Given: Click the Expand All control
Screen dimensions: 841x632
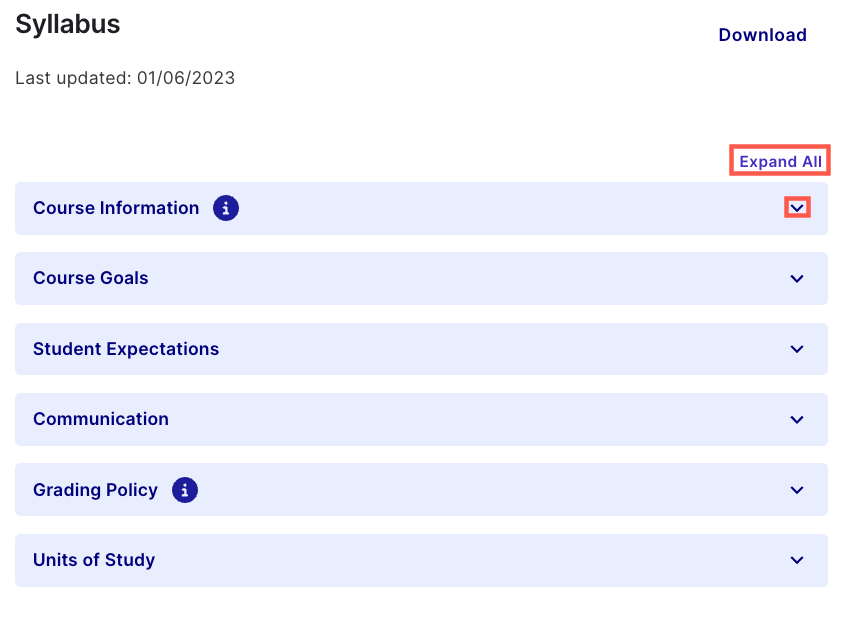Looking at the screenshot, I should coord(779,160).
